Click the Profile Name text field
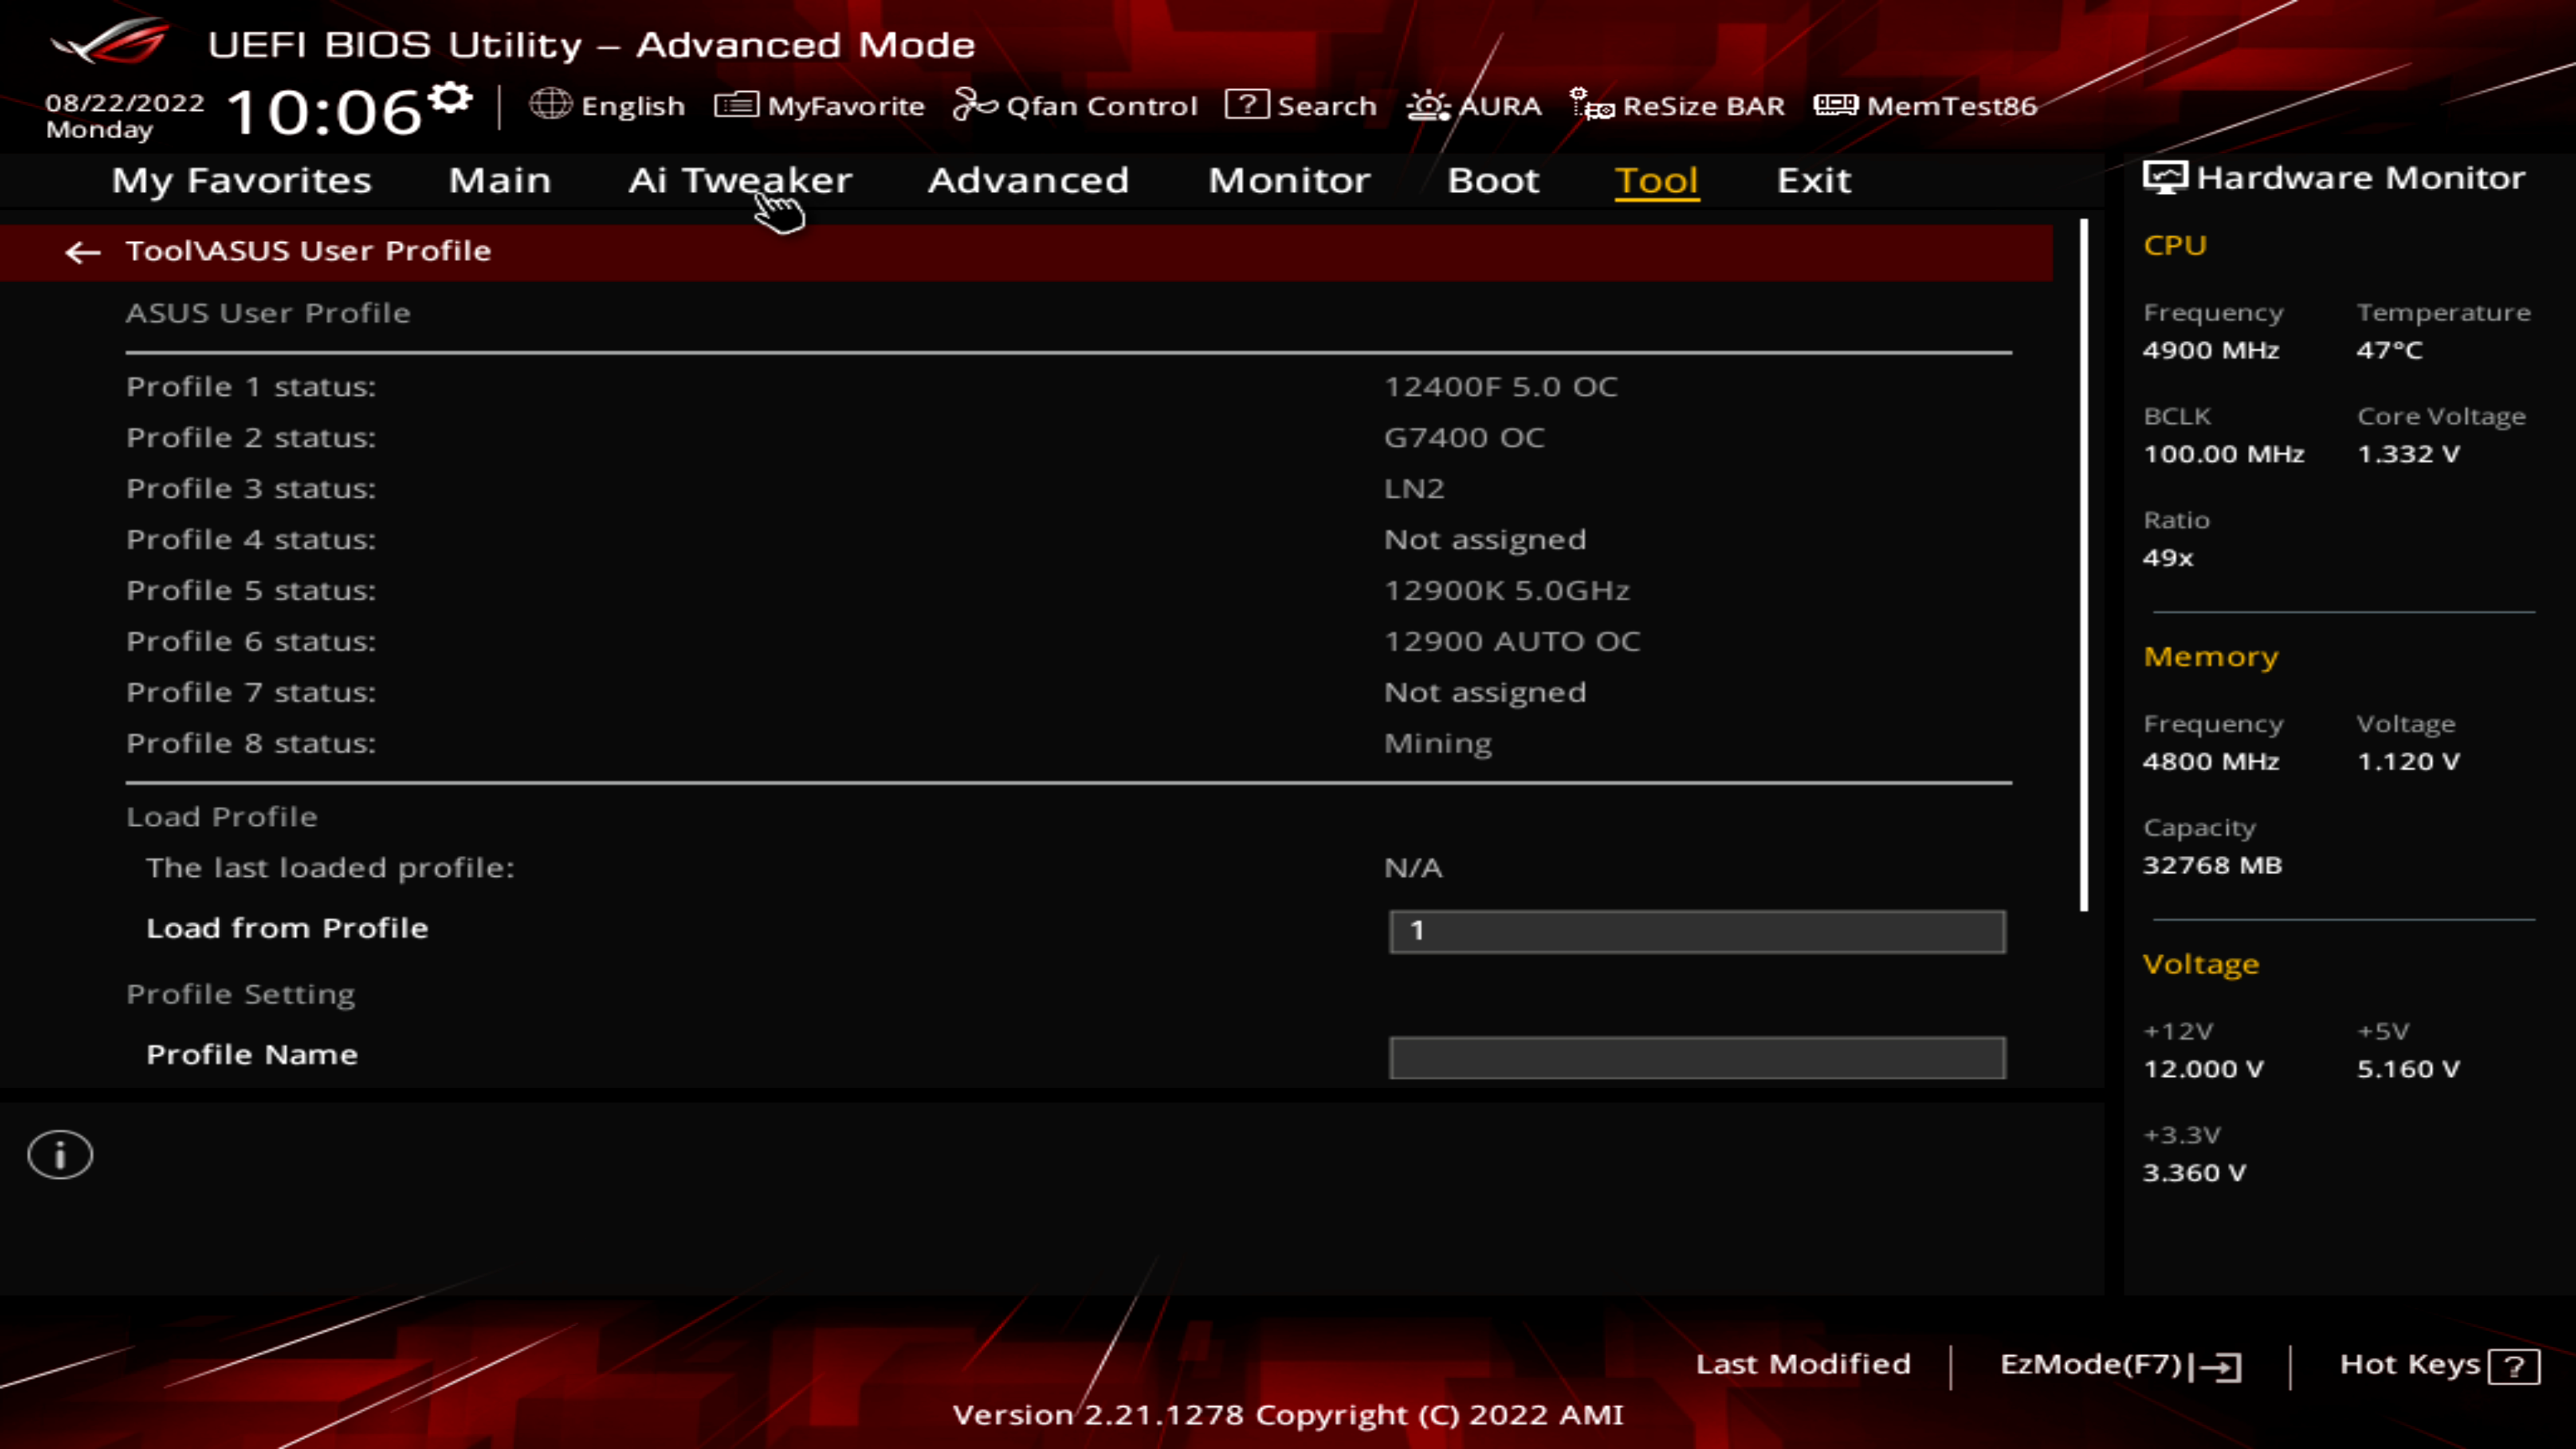2576x1449 pixels. click(x=1696, y=1057)
